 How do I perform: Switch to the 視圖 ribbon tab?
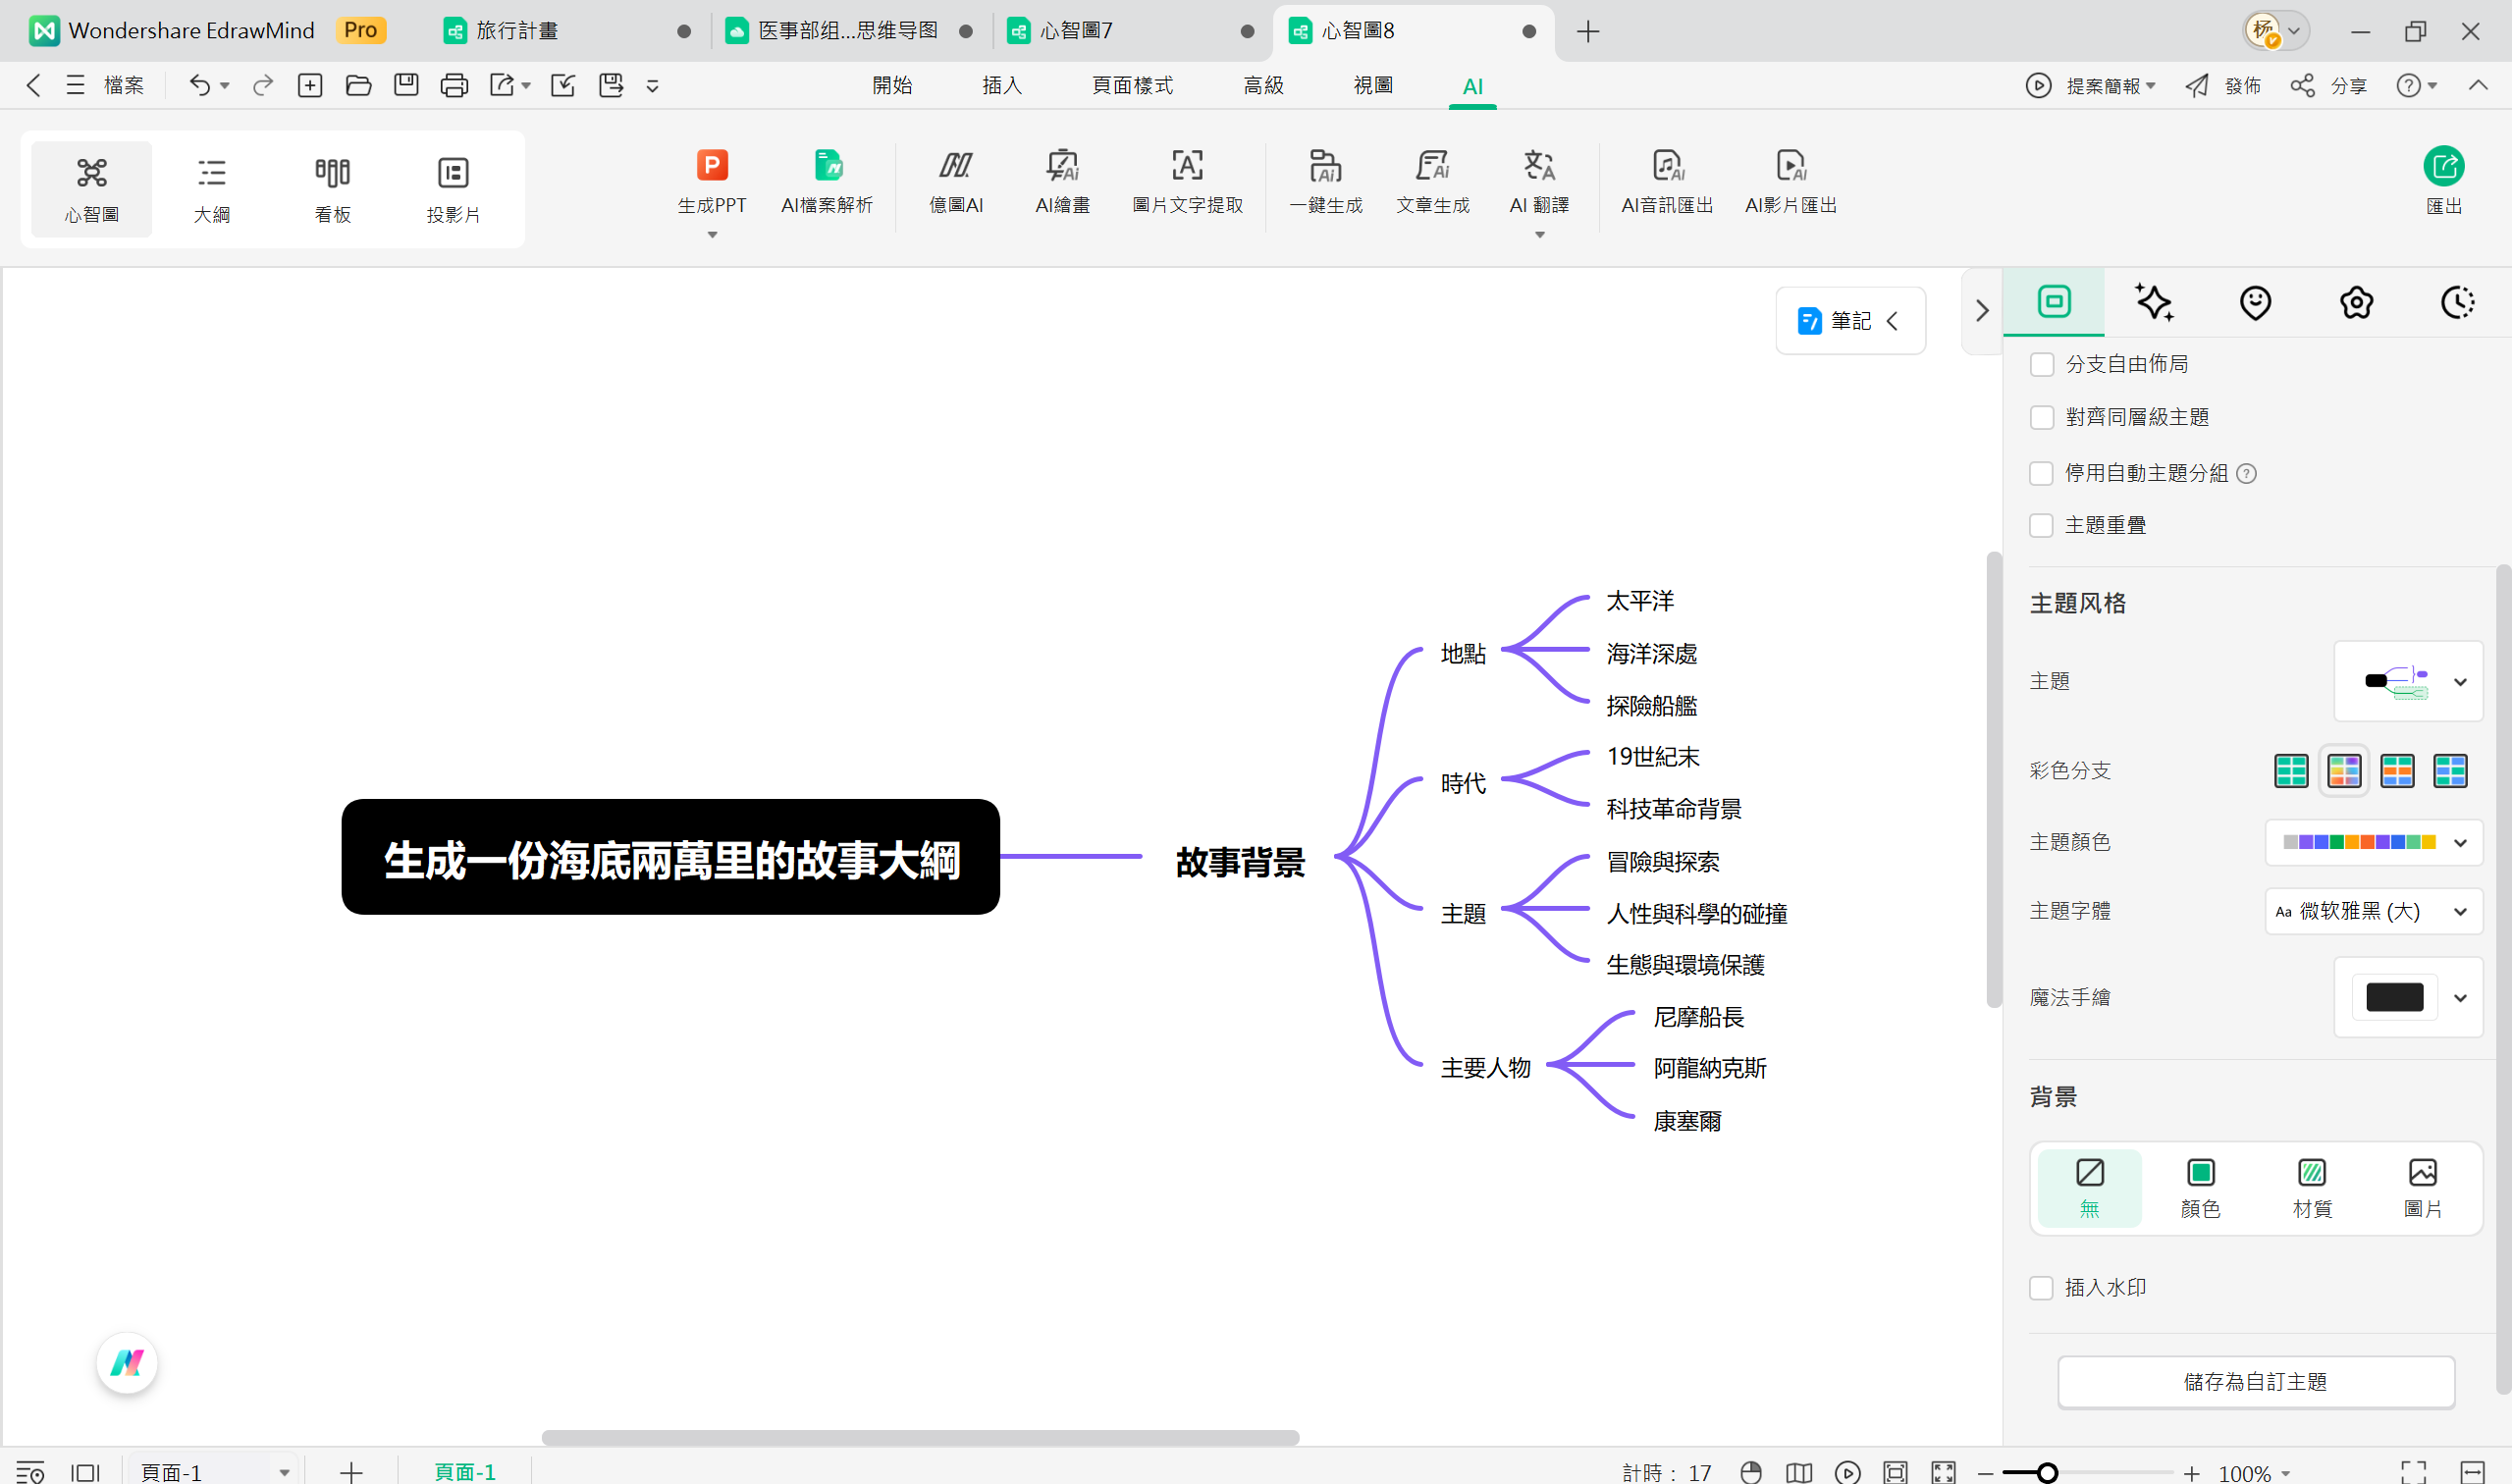click(1372, 85)
